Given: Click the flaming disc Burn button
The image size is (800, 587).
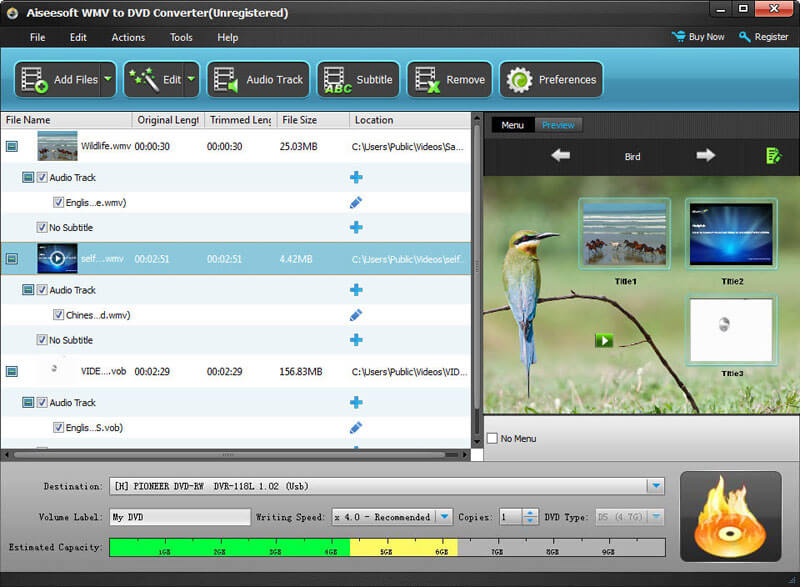Looking at the screenshot, I should (731, 516).
